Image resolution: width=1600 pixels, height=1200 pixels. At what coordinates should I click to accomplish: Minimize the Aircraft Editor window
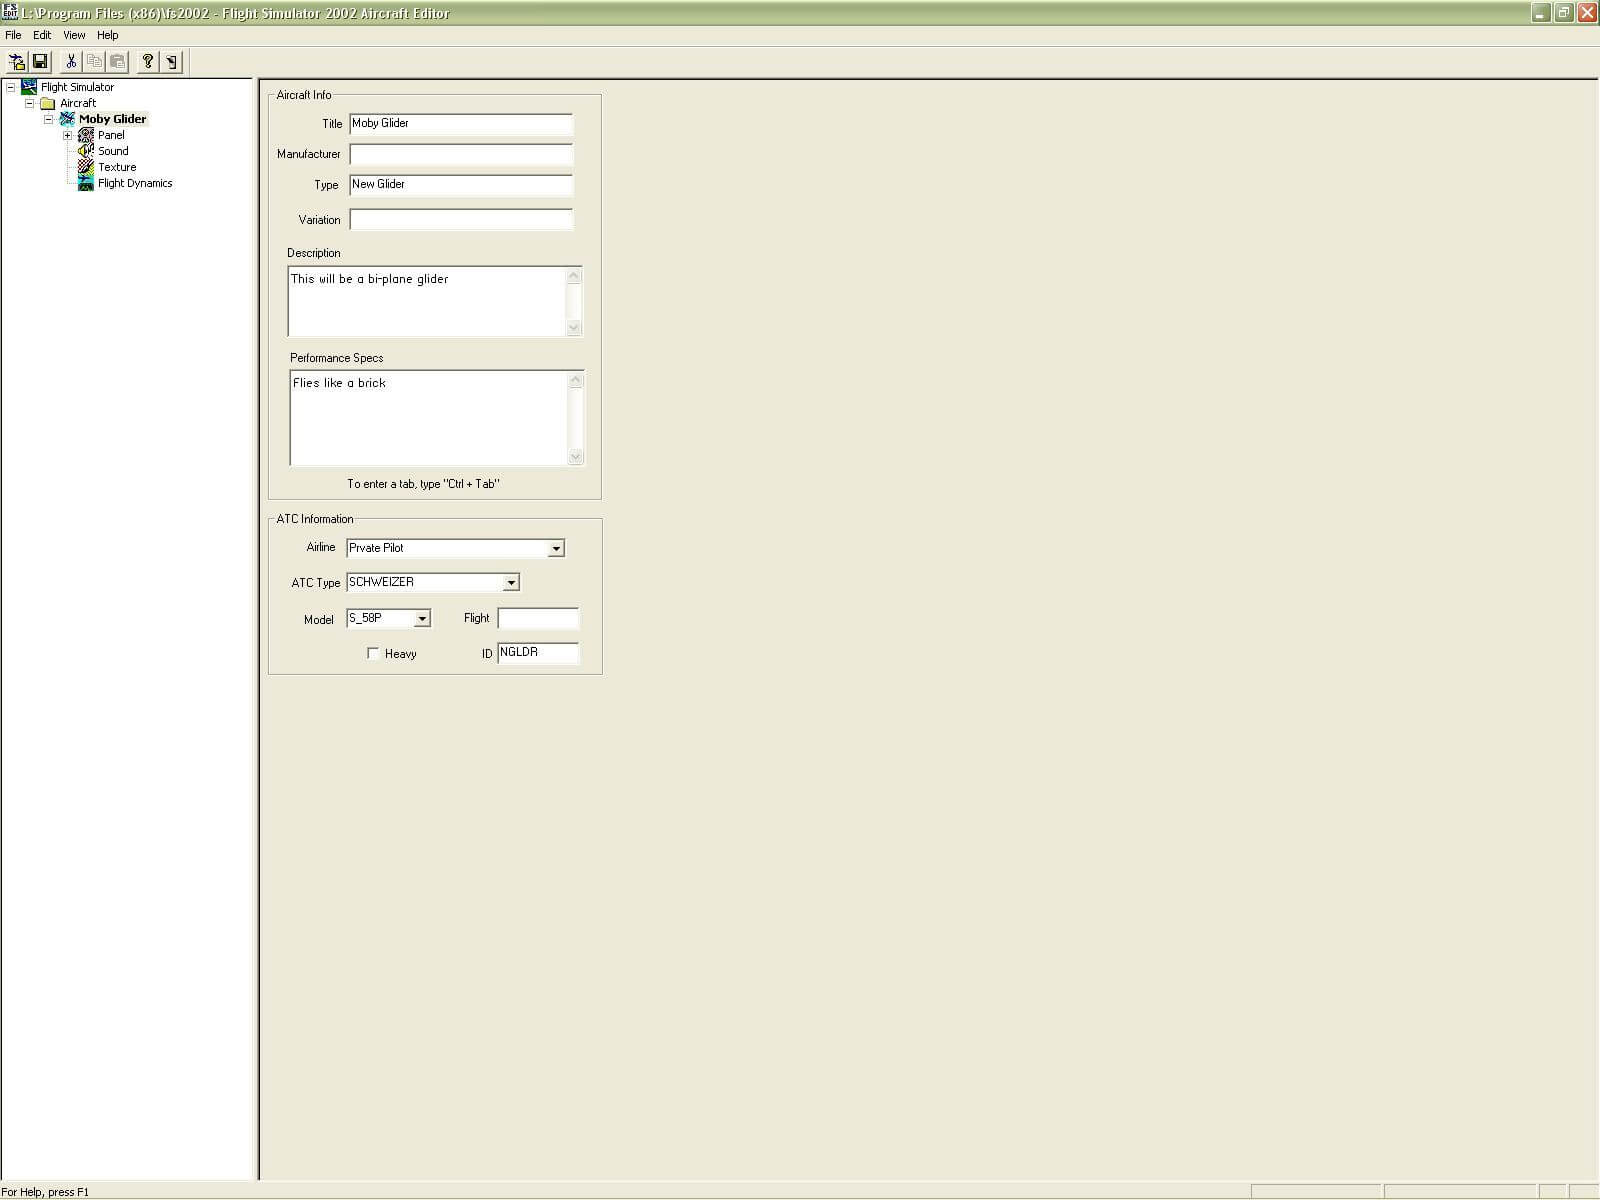pos(1540,12)
